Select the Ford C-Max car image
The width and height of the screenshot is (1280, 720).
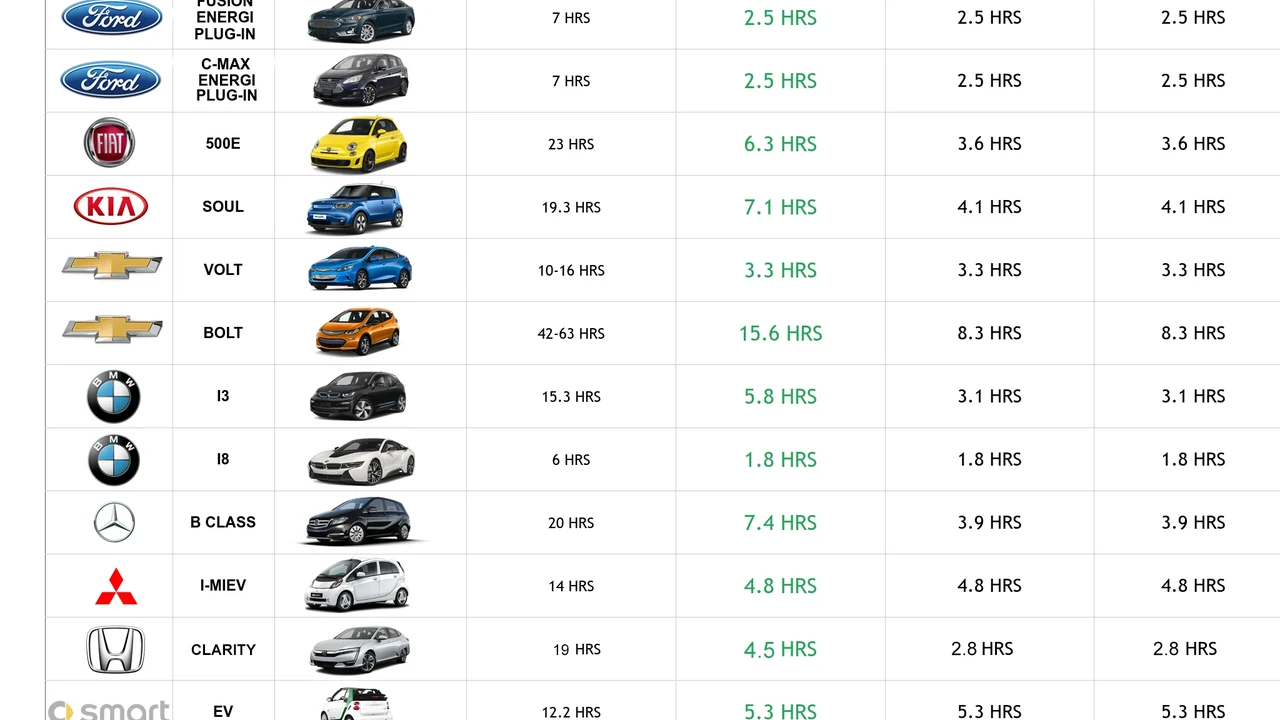[x=361, y=80]
